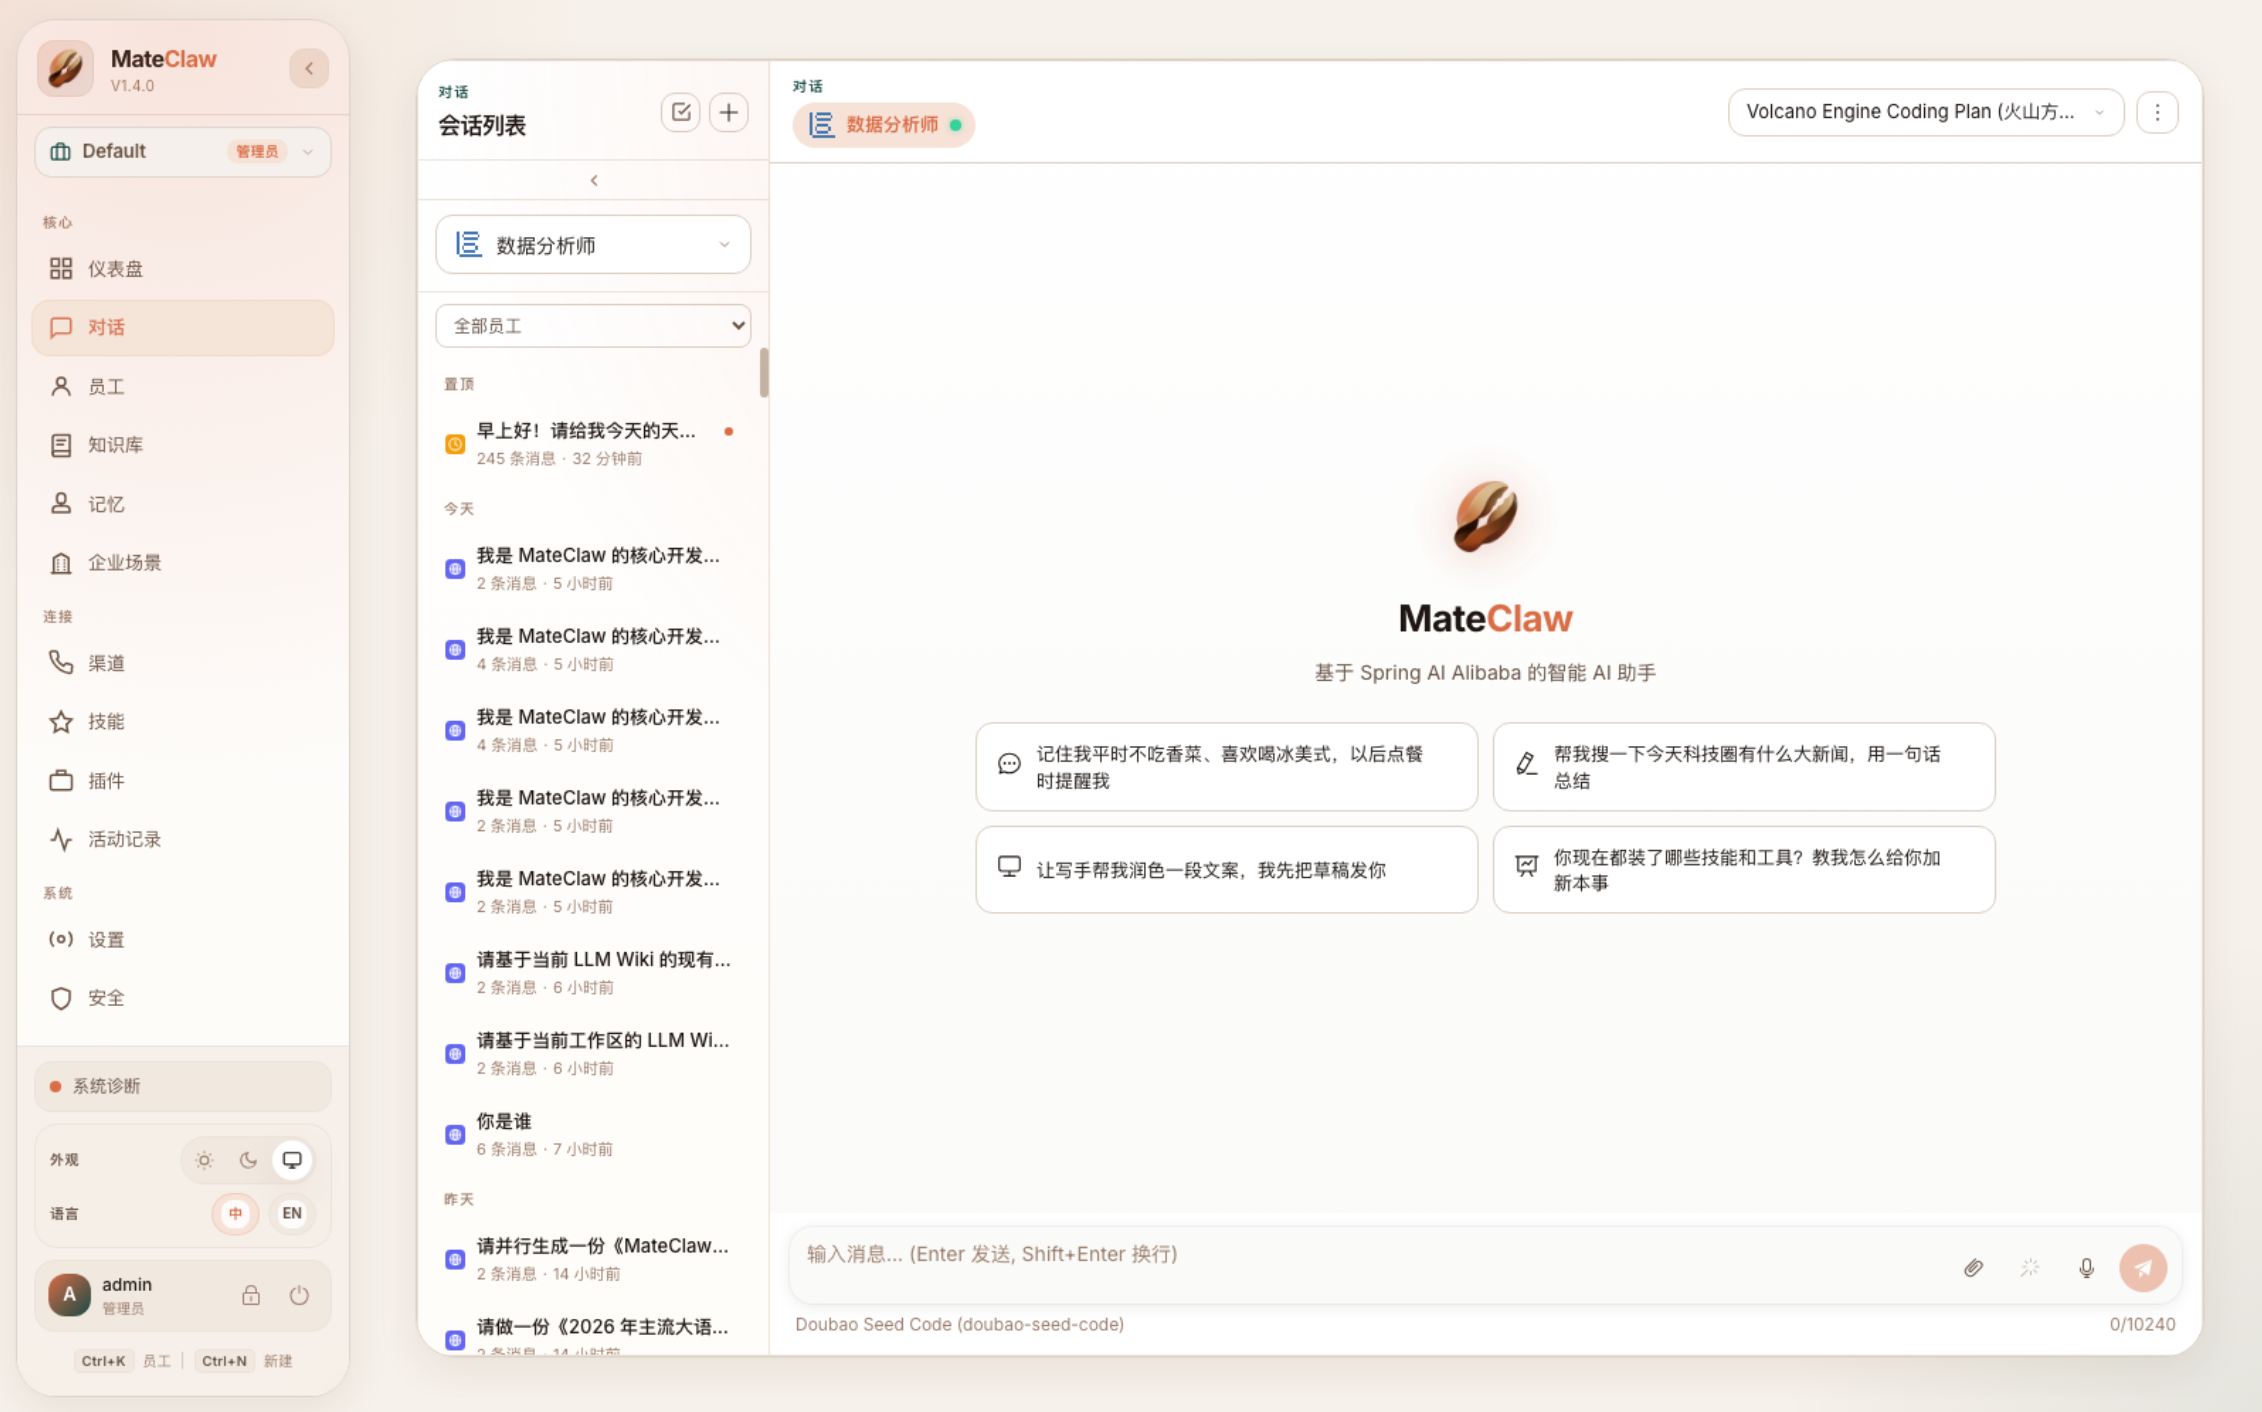Open Volcano Engine Coding Plan model dropdown
This screenshot has height=1412, width=2262.
(x=1926, y=112)
